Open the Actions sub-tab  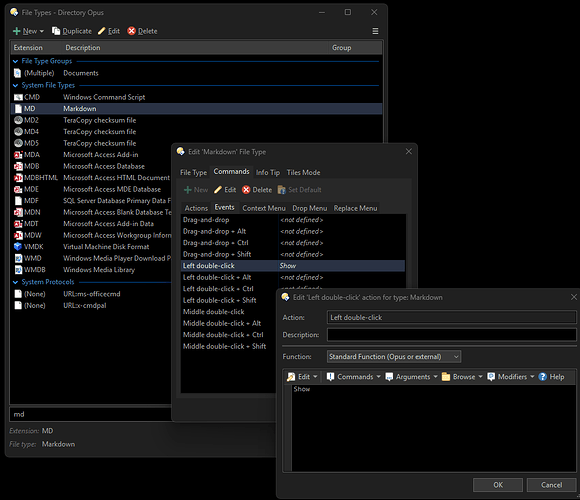tap(196, 208)
